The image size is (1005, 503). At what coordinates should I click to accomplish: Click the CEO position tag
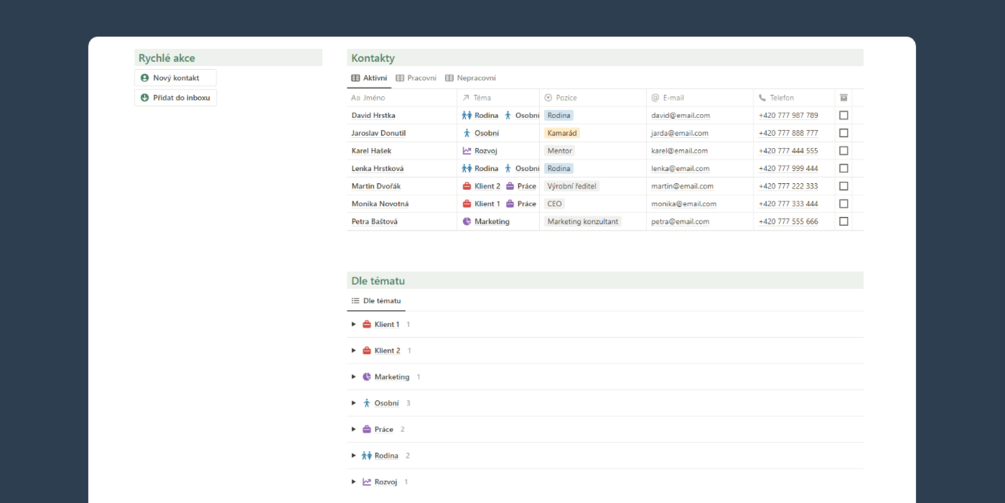(554, 204)
